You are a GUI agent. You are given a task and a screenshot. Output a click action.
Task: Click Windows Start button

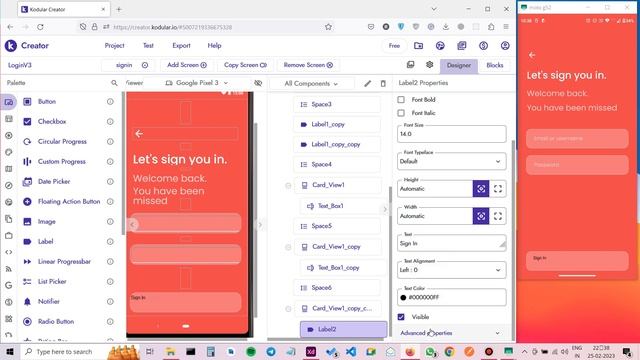click(10, 352)
